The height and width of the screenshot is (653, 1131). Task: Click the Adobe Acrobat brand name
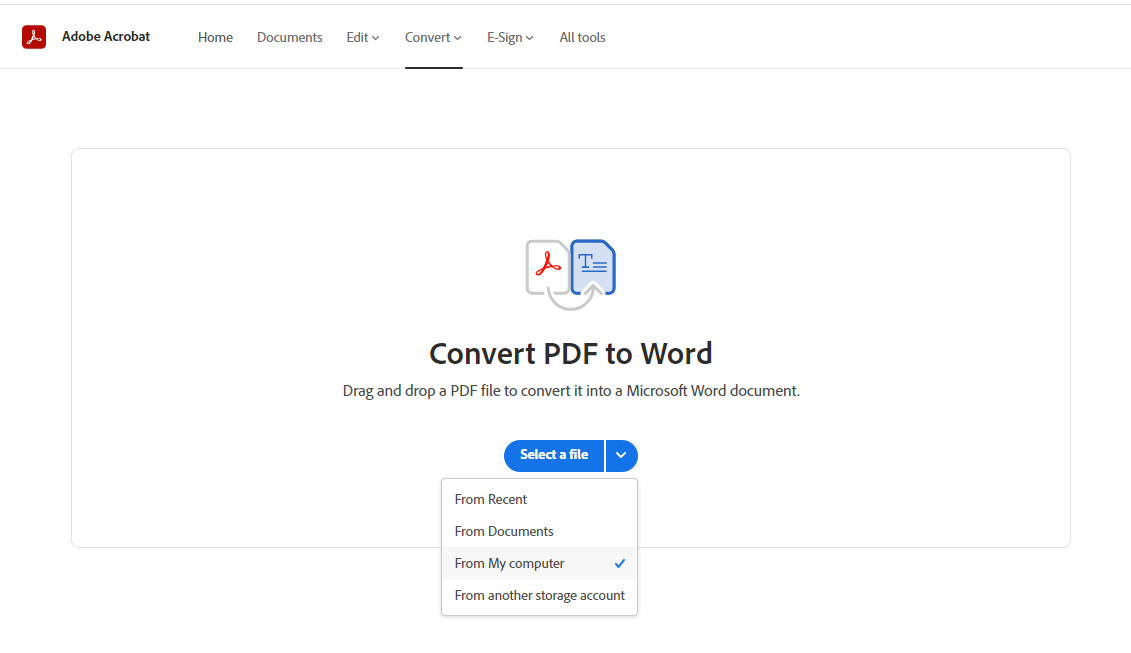[x=106, y=37]
